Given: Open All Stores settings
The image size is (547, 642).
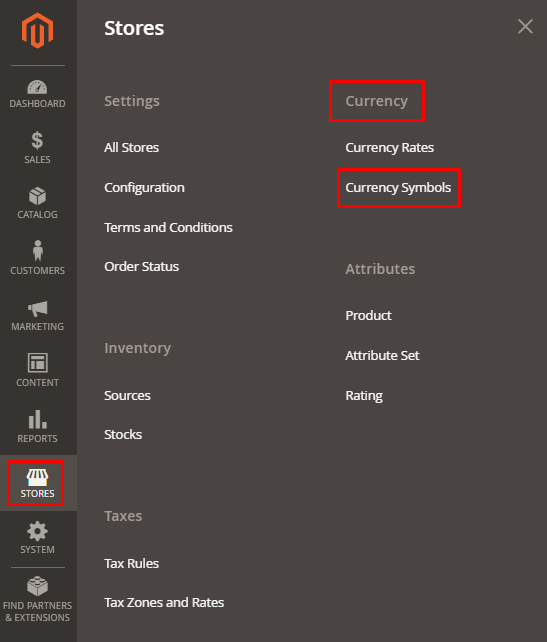Looking at the screenshot, I should (131, 147).
